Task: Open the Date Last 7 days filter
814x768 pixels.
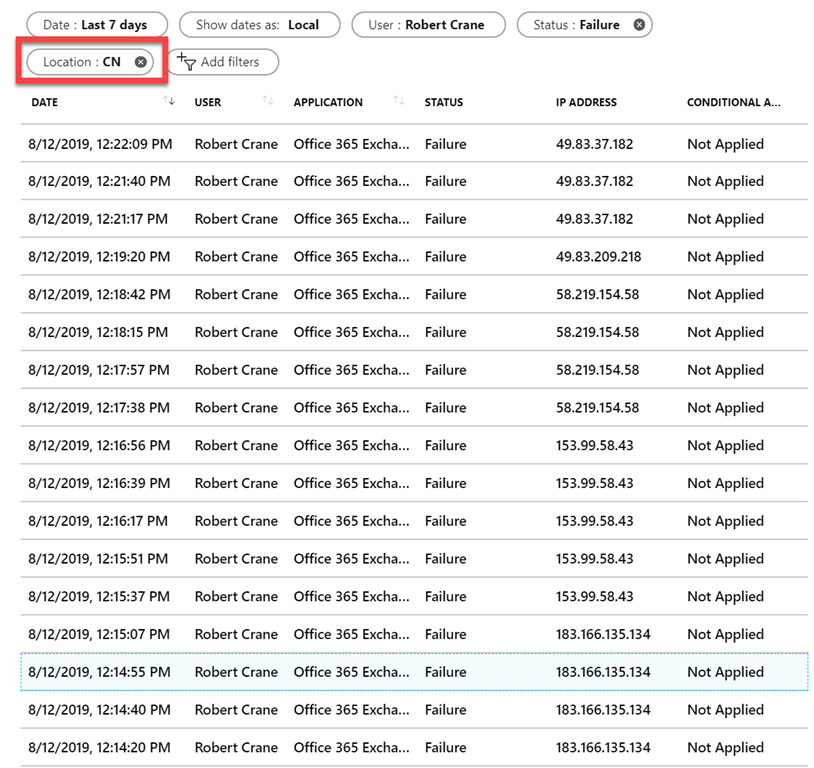Action: (x=96, y=25)
